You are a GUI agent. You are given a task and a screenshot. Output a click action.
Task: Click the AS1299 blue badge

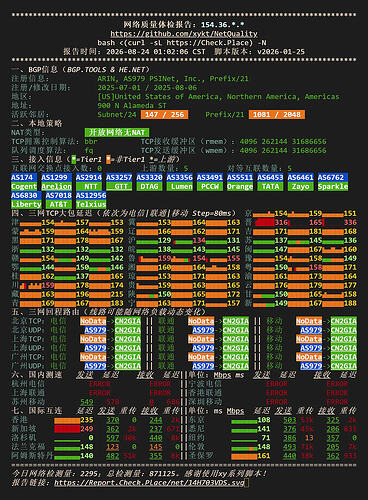pyautogui.click(x=56, y=177)
